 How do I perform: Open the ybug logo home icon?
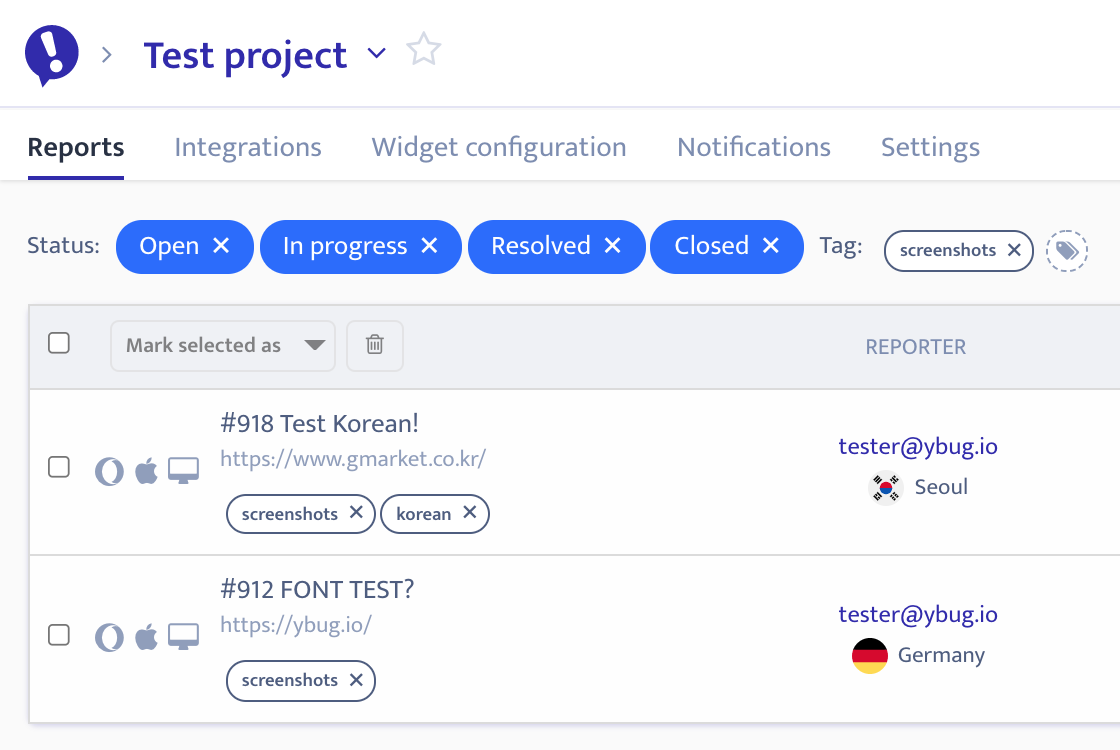[51, 55]
